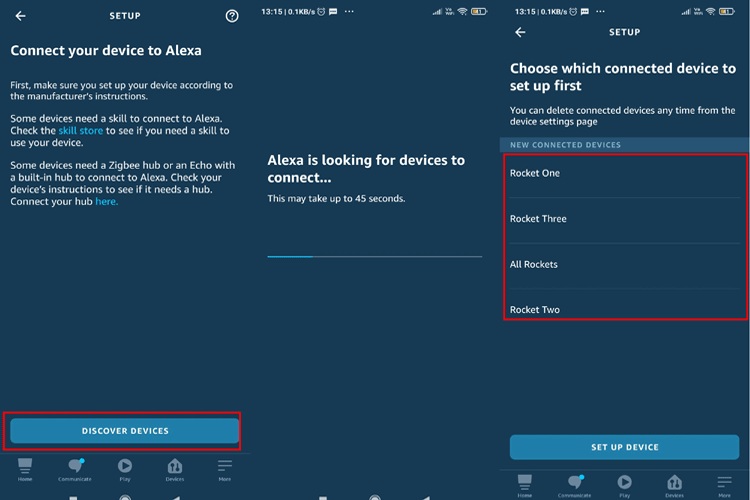Viewport: 750px width, 500px height.
Task: Open Communicate tab in the device list screen's bottom bar
Action: tap(574, 486)
